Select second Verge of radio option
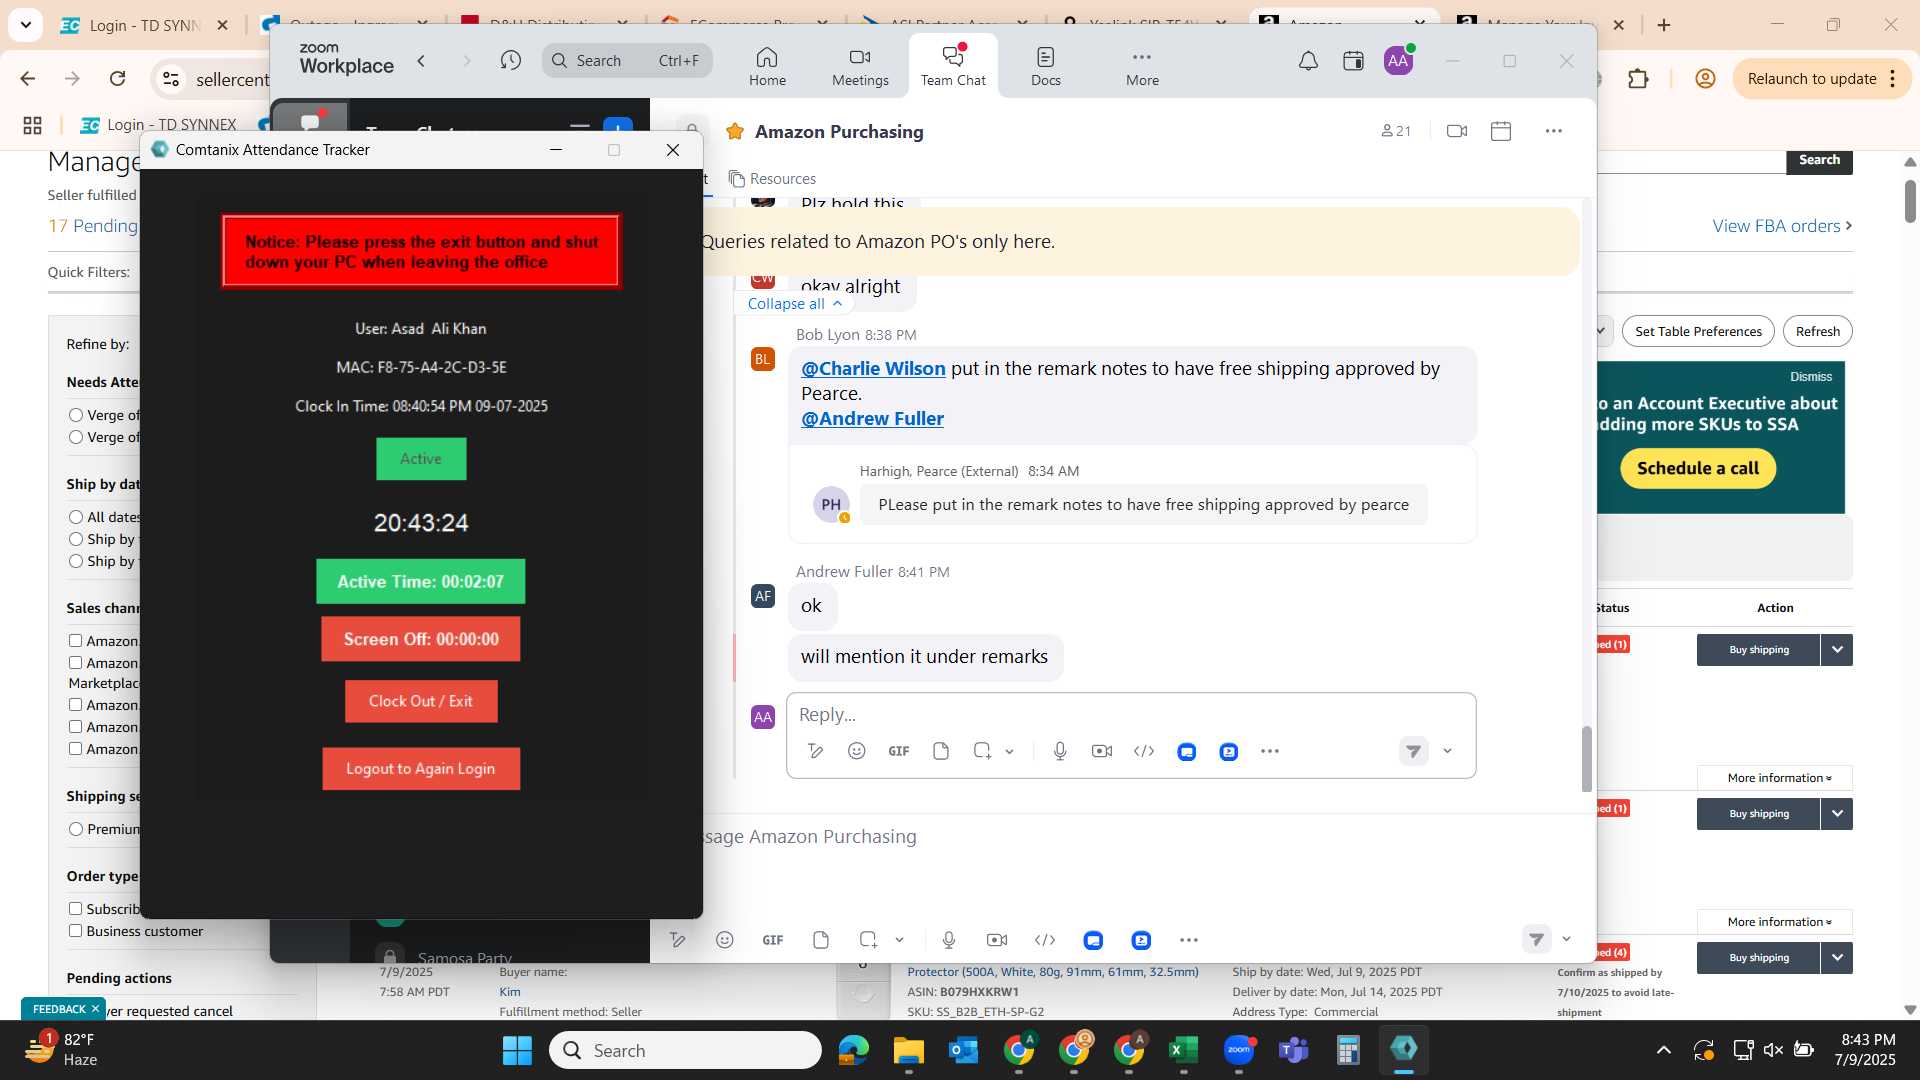 [x=75, y=437]
